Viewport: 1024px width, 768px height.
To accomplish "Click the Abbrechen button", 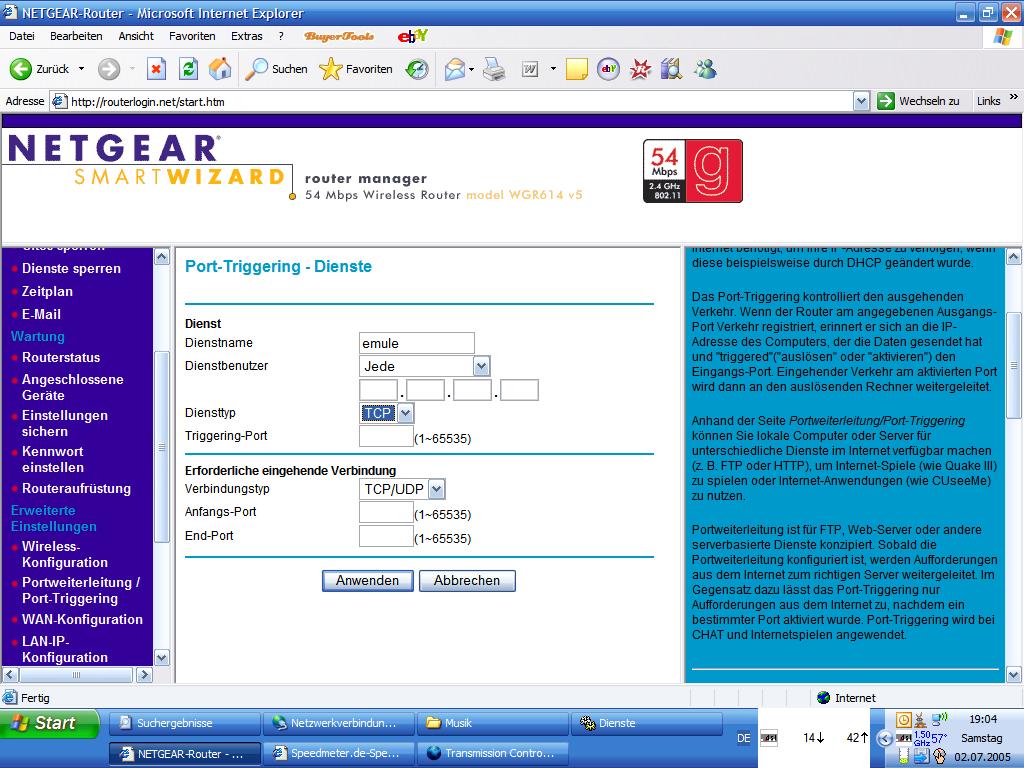I will (467, 581).
